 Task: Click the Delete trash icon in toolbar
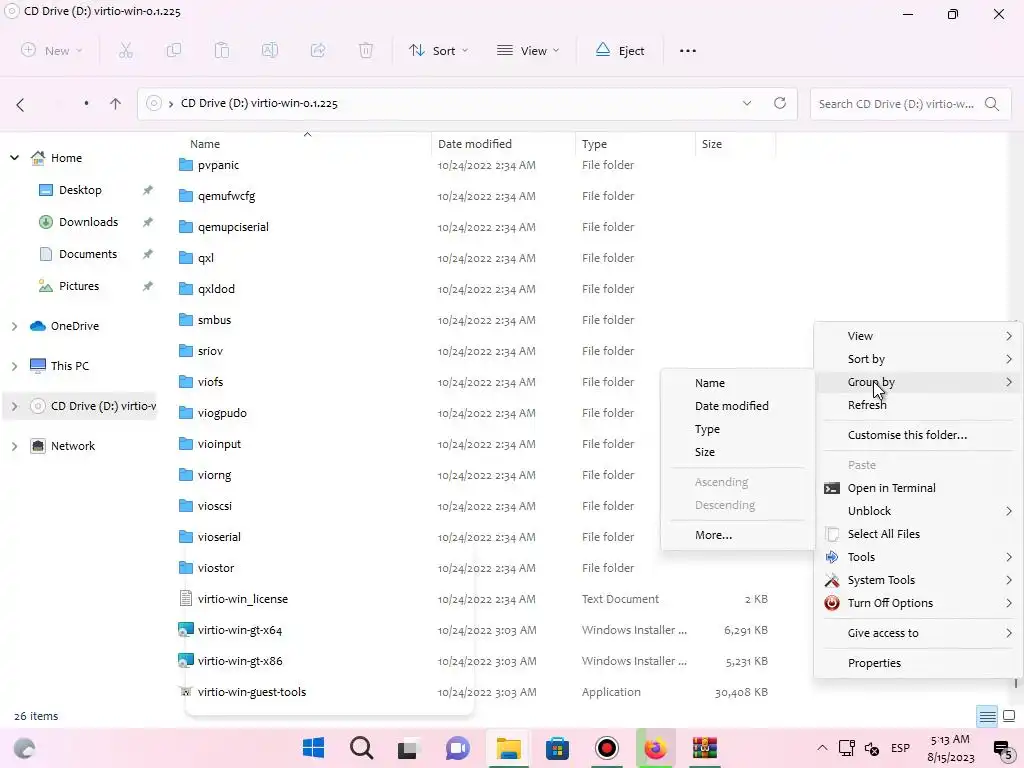pos(366,50)
